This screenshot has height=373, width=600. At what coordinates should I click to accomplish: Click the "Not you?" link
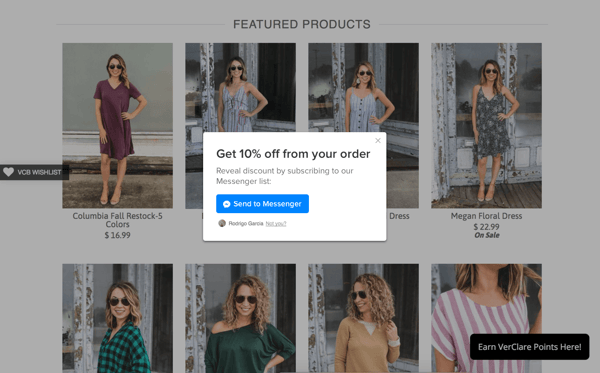pyautogui.click(x=276, y=223)
